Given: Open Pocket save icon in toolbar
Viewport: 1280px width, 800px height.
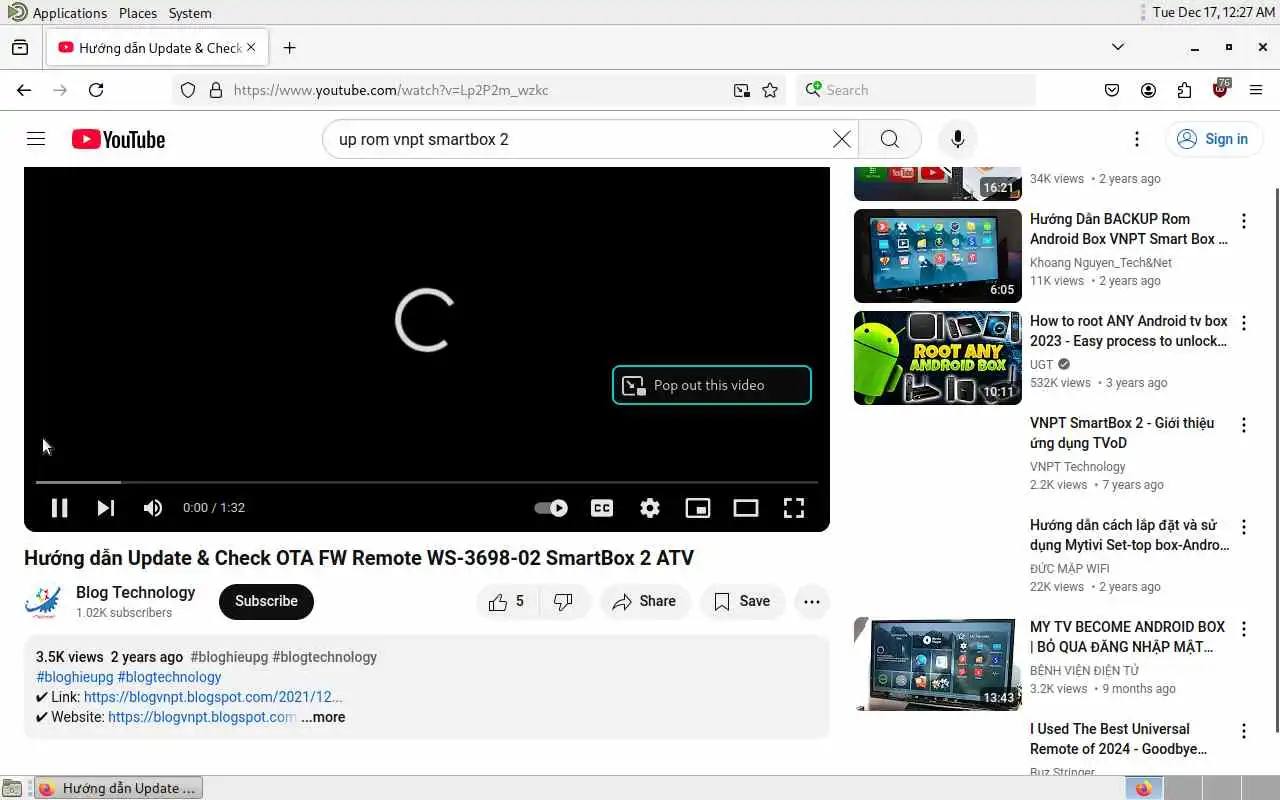Looking at the screenshot, I should point(1112,90).
